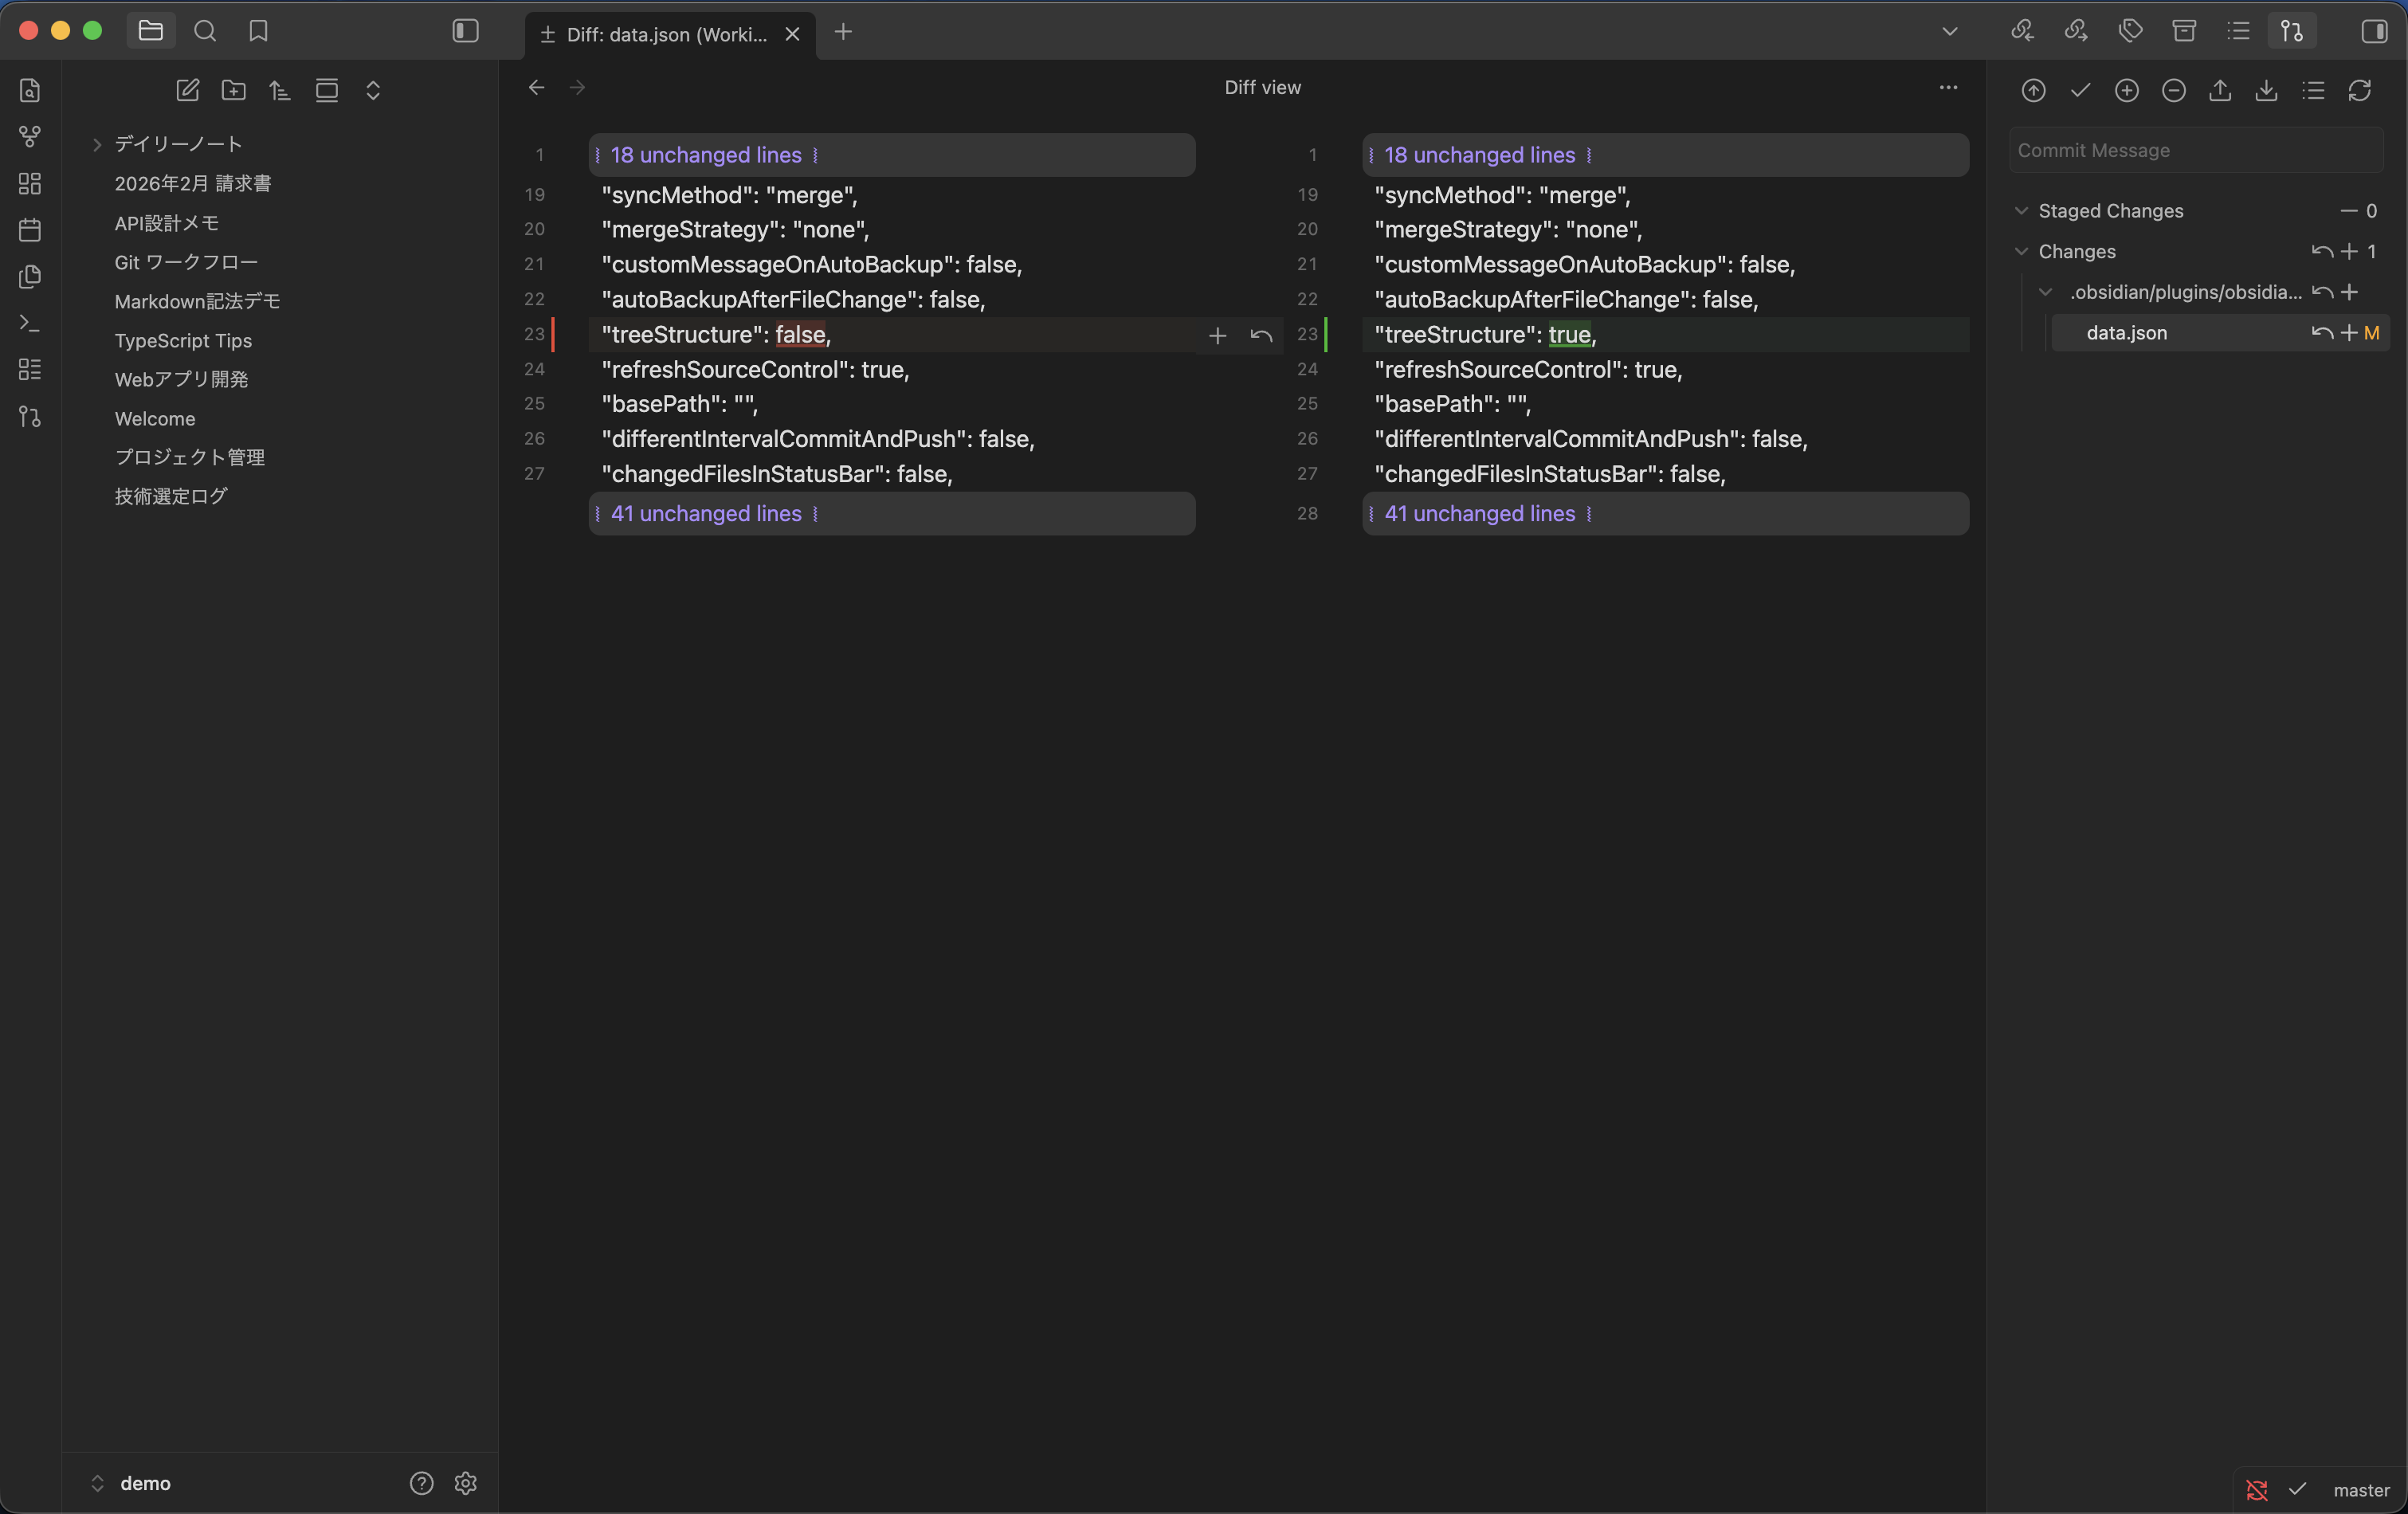The image size is (2408, 1514).
Task: Open the Git ワークフロー note
Action: [186, 262]
